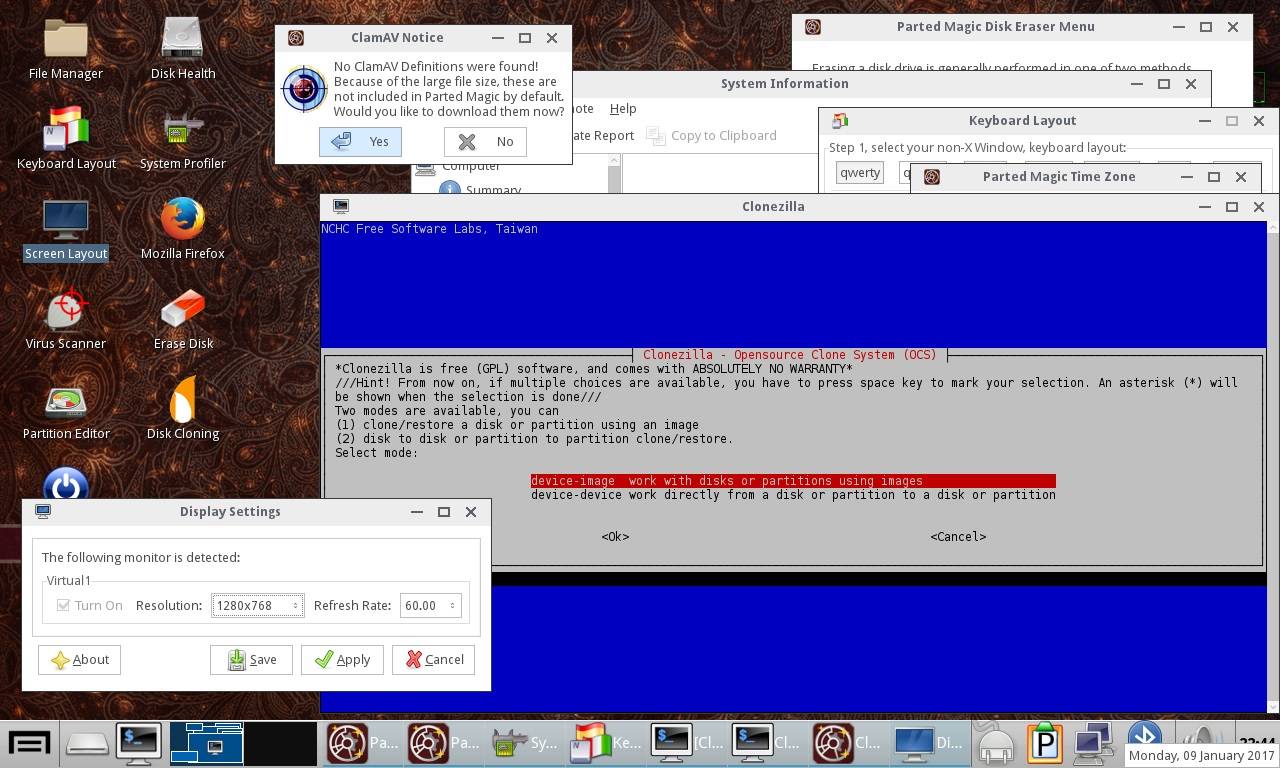Viewport: 1280px width, 768px height.
Task: Click the Clonezilla window title icon
Action: tap(341, 207)
